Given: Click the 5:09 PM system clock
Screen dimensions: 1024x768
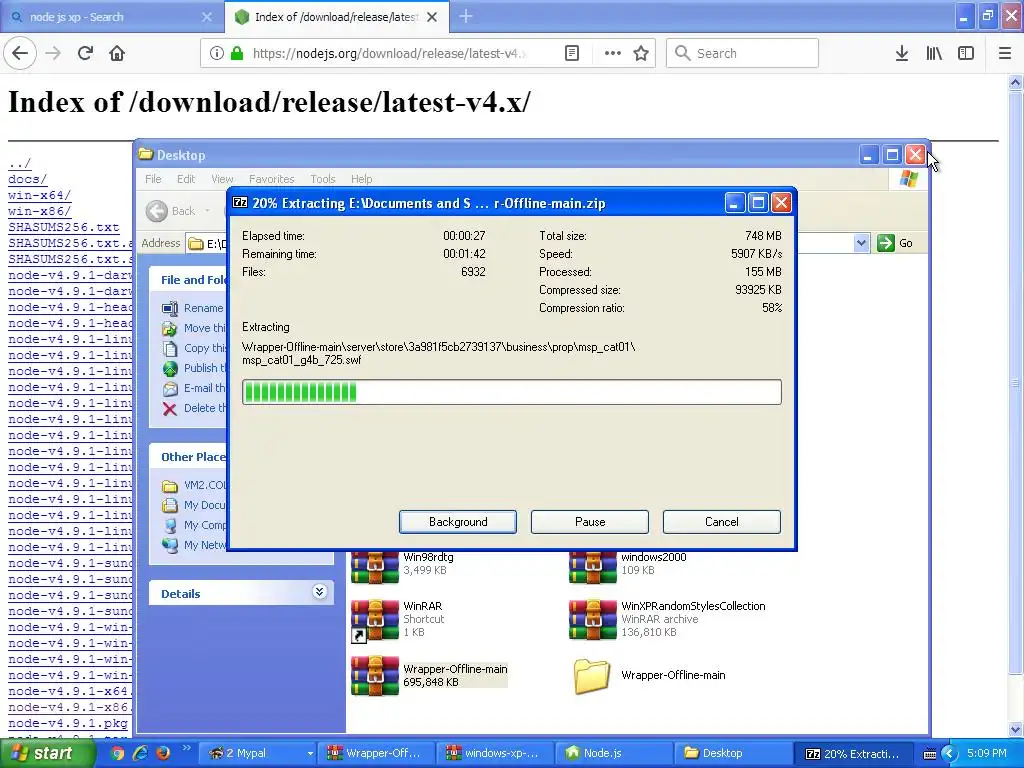Looking at the screenshot, I should [x=986, y=753].
